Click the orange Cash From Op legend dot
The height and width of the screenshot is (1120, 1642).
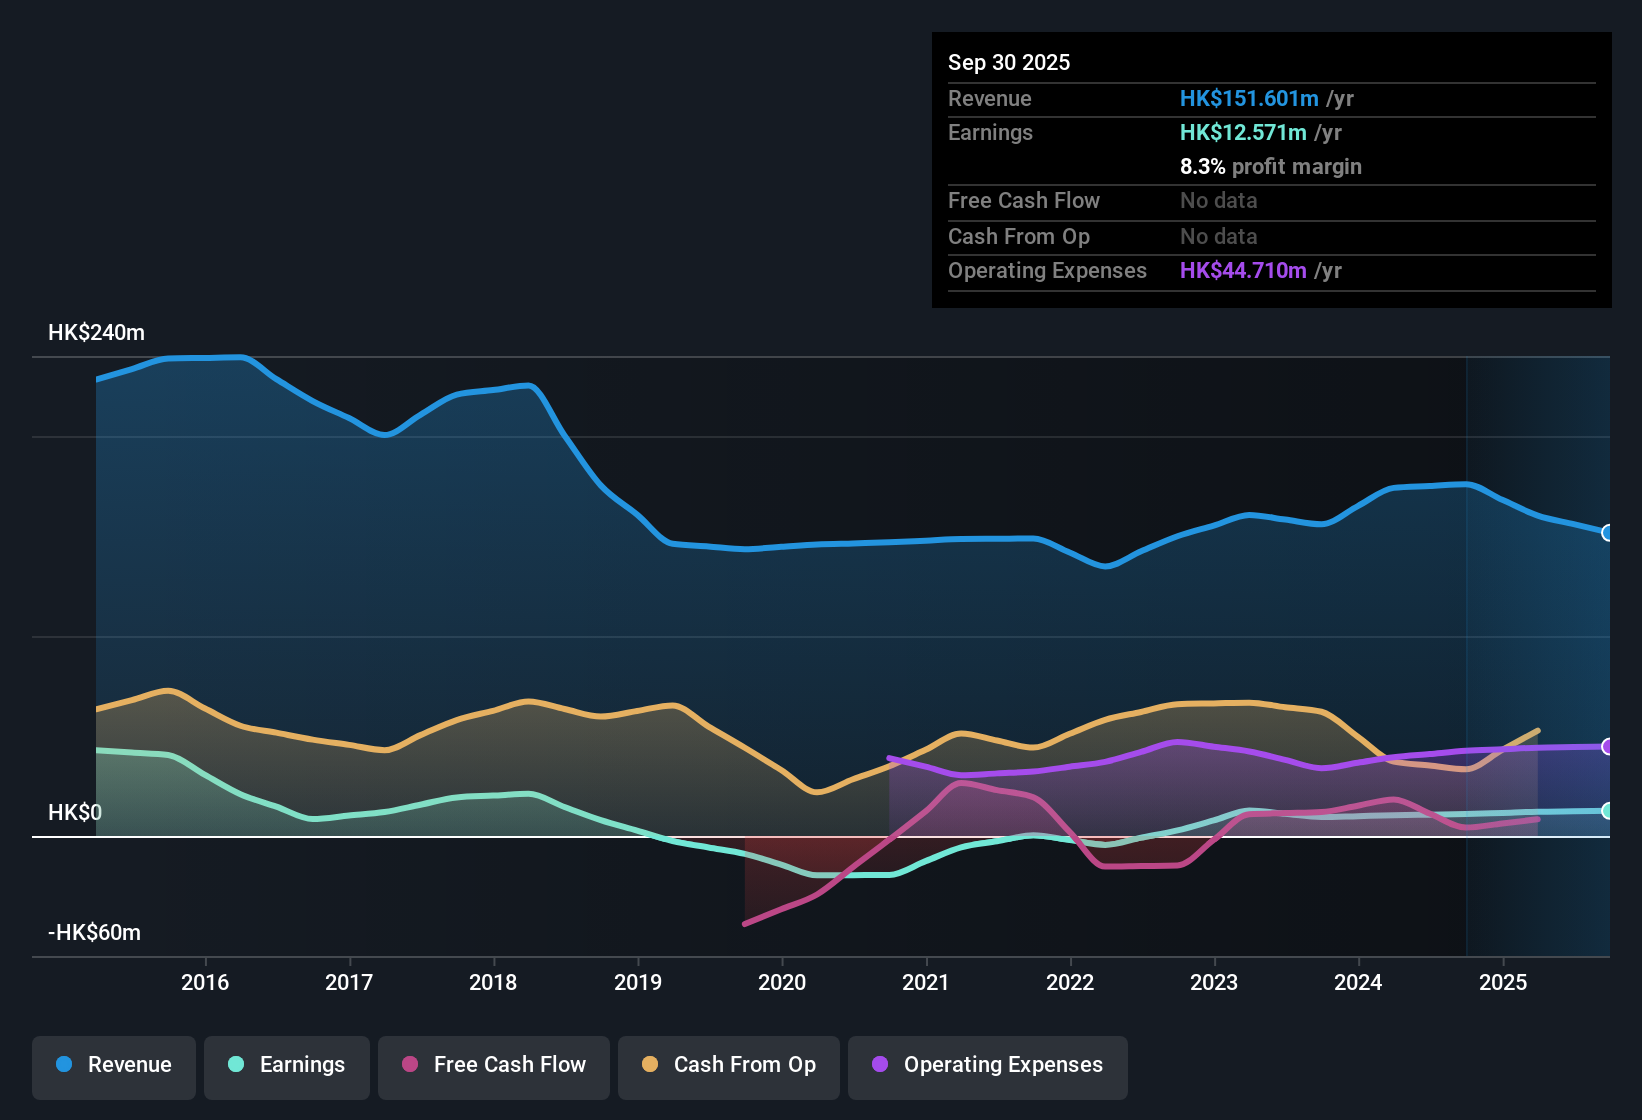pyautogui.click(x=650, y=1065)
